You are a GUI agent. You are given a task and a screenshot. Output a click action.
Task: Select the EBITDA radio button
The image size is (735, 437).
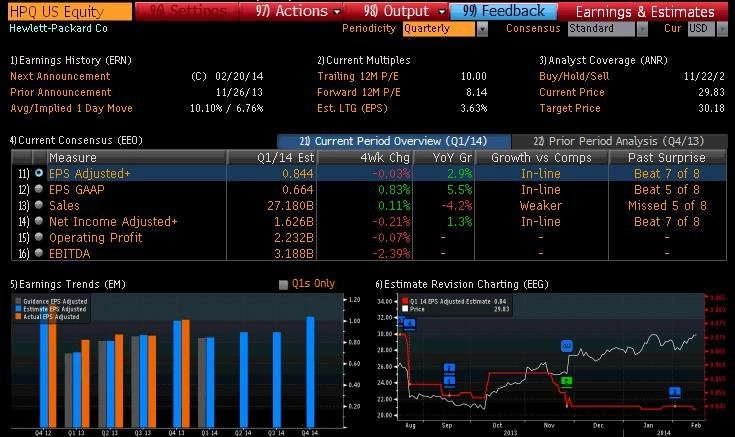(39, 253)
